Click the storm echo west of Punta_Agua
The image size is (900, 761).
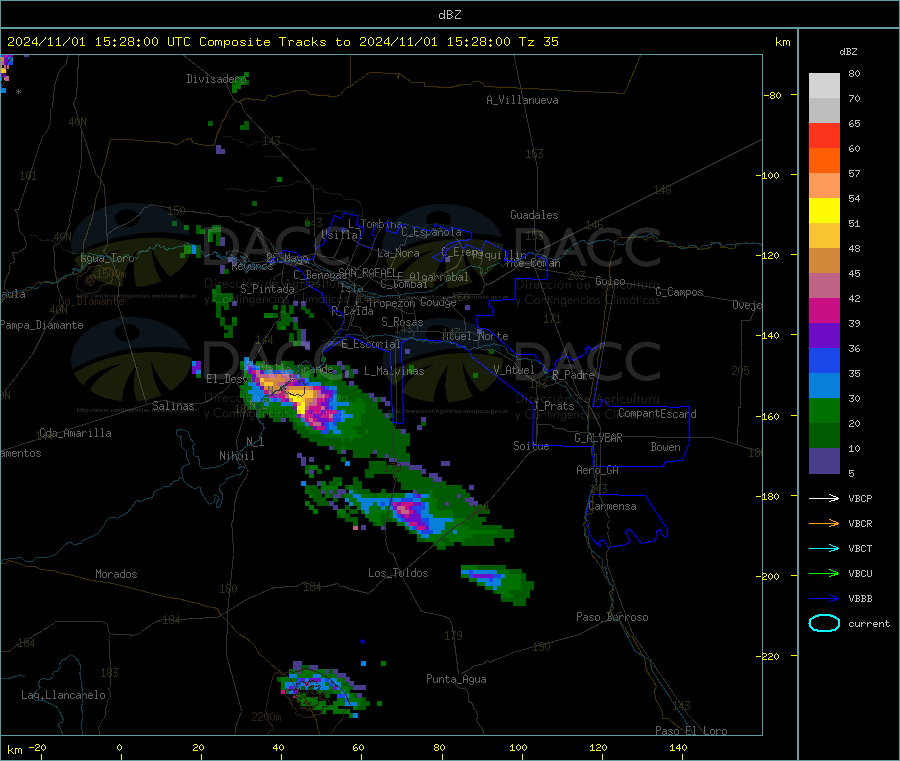click(x=321, y=689)
